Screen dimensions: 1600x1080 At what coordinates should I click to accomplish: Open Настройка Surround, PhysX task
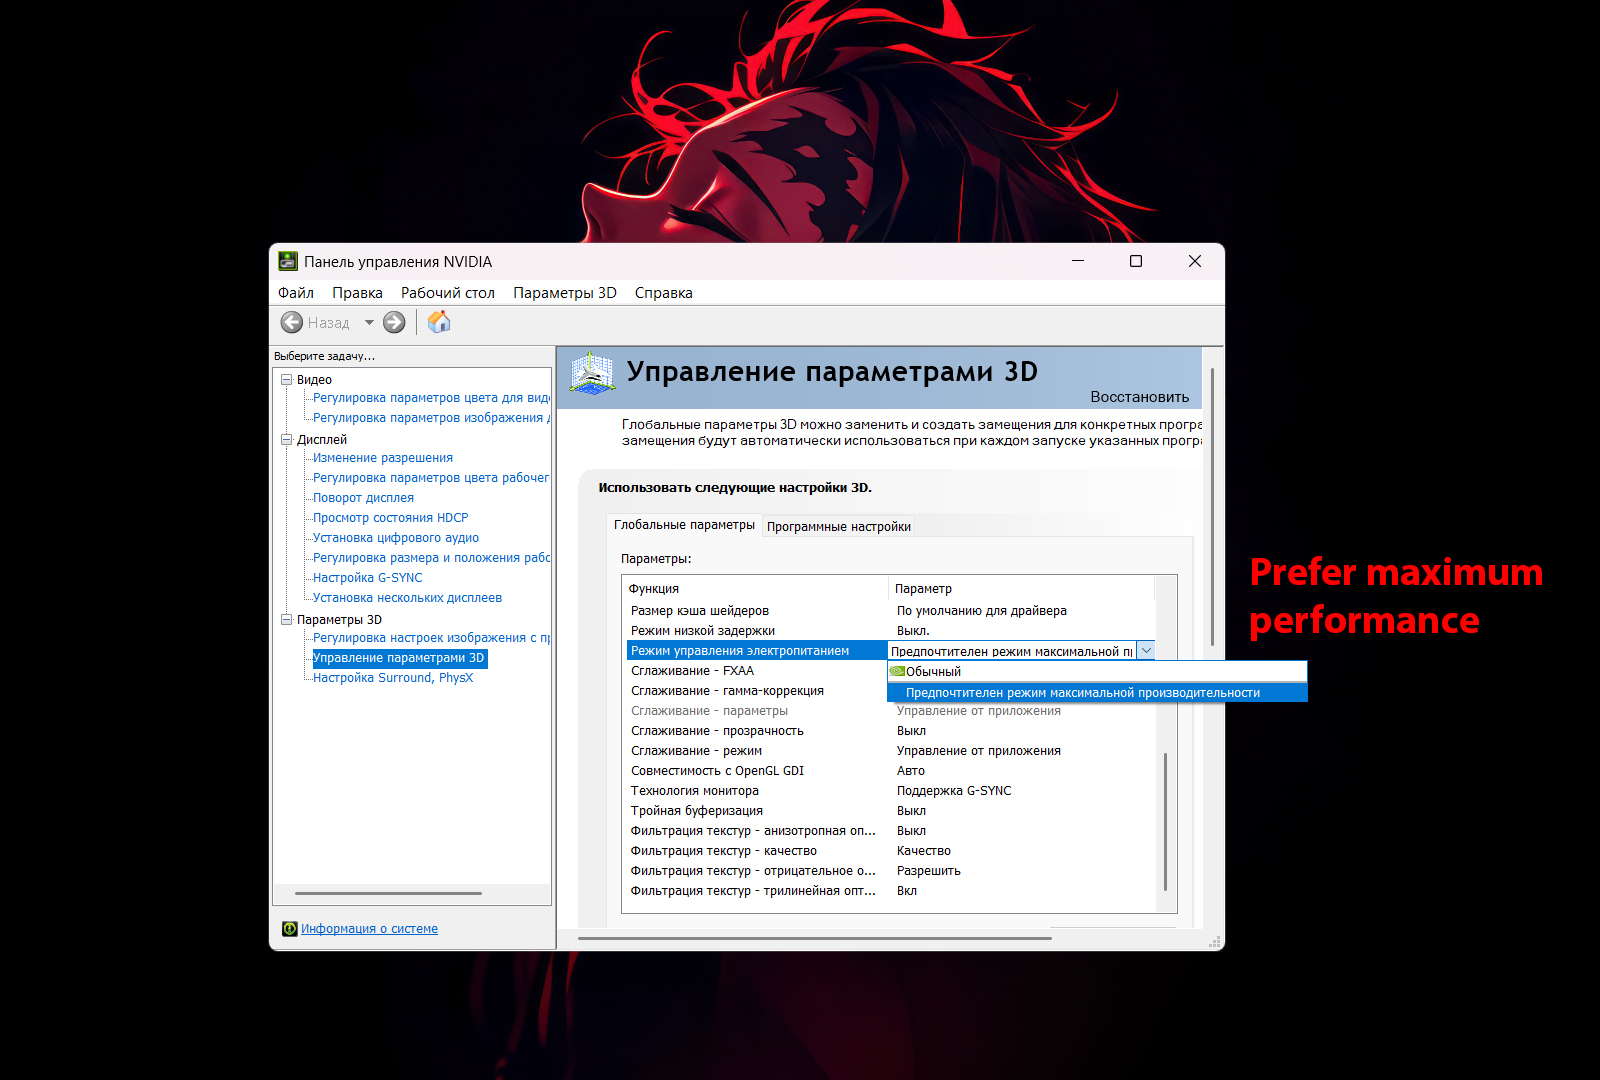click(393, 678)
